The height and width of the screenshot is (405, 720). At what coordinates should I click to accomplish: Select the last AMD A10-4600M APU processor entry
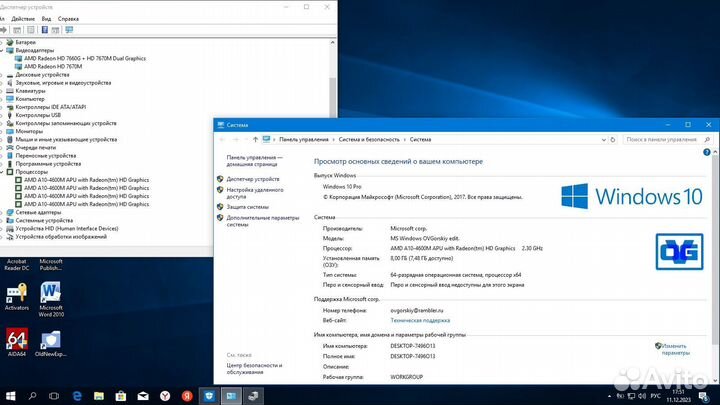click(x=86, y=204)
